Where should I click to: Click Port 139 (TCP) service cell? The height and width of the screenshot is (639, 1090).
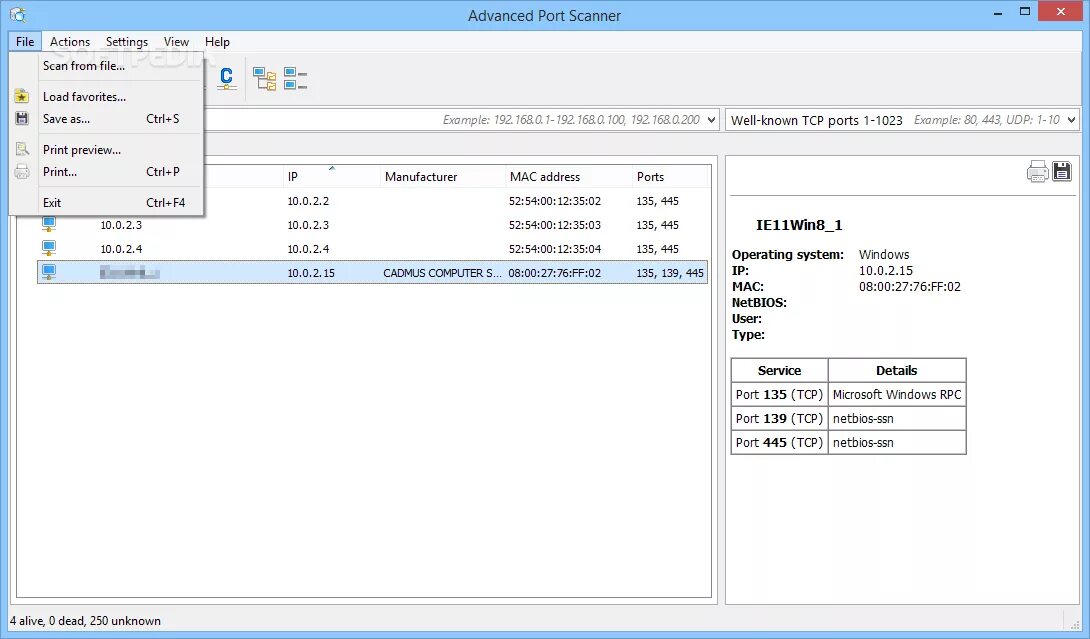point(779,419)
